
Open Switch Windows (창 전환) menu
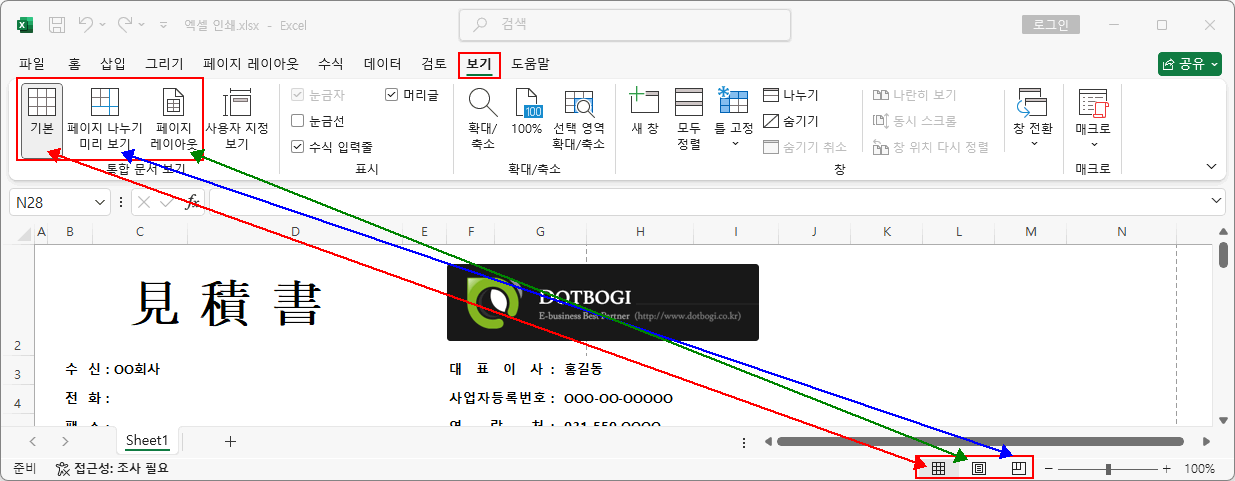pos(1033,119)
